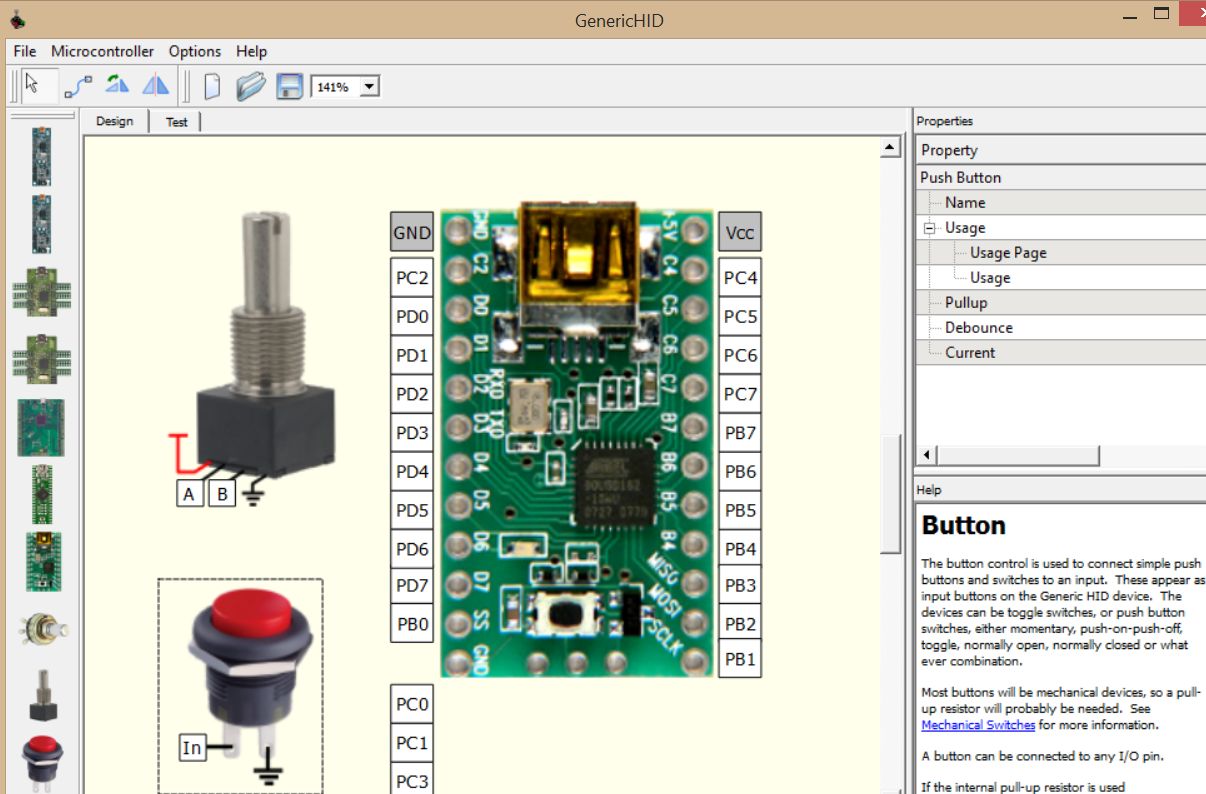Open a file using the folder icon
Screen dimensions: 1206x794
[x=250, y=87]
